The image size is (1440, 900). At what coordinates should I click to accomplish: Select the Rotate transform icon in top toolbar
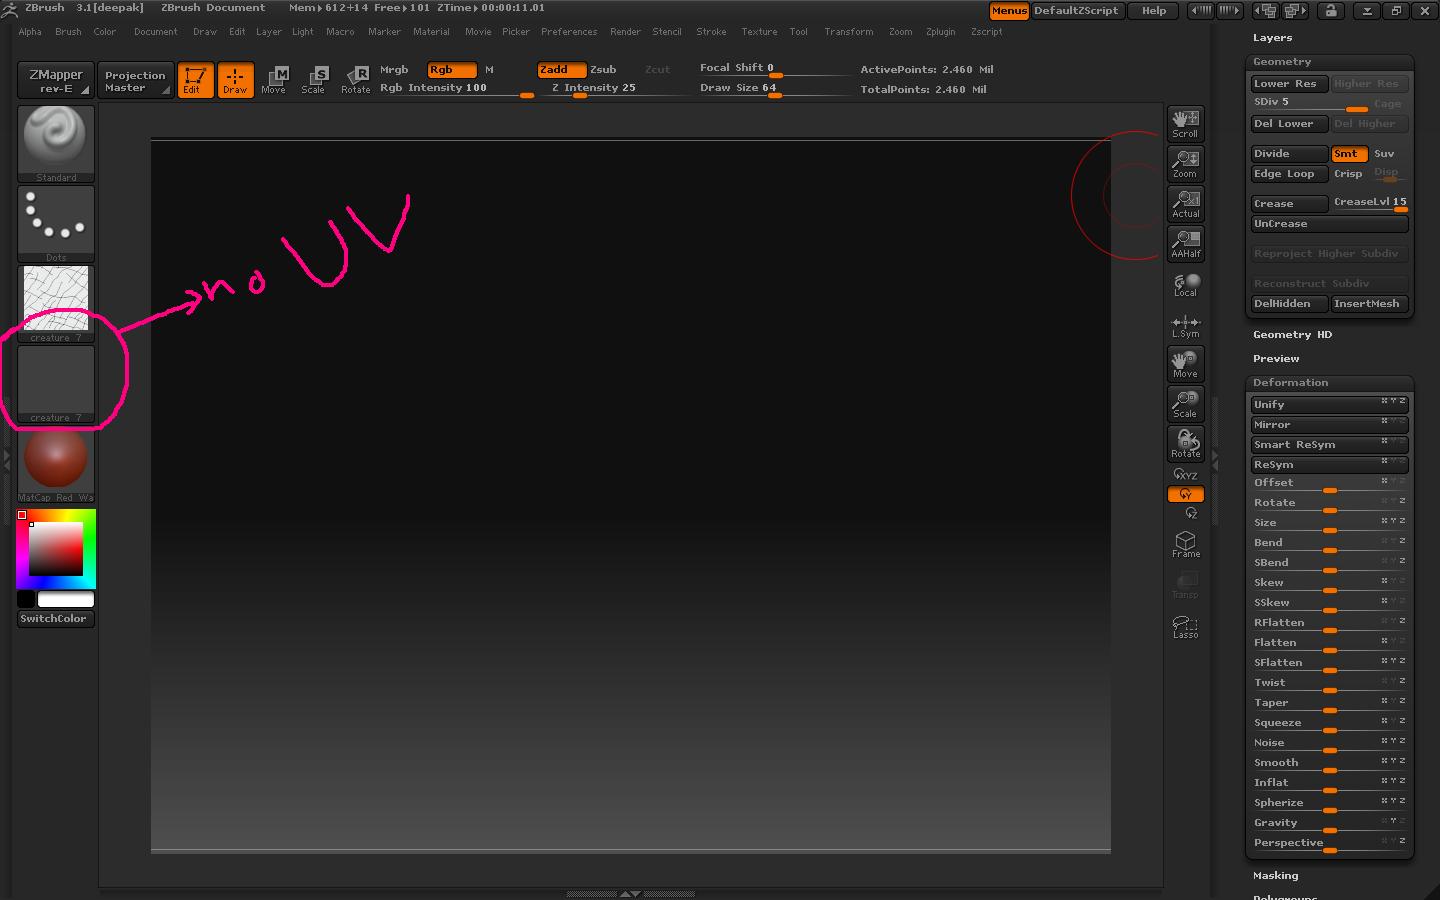355,80
